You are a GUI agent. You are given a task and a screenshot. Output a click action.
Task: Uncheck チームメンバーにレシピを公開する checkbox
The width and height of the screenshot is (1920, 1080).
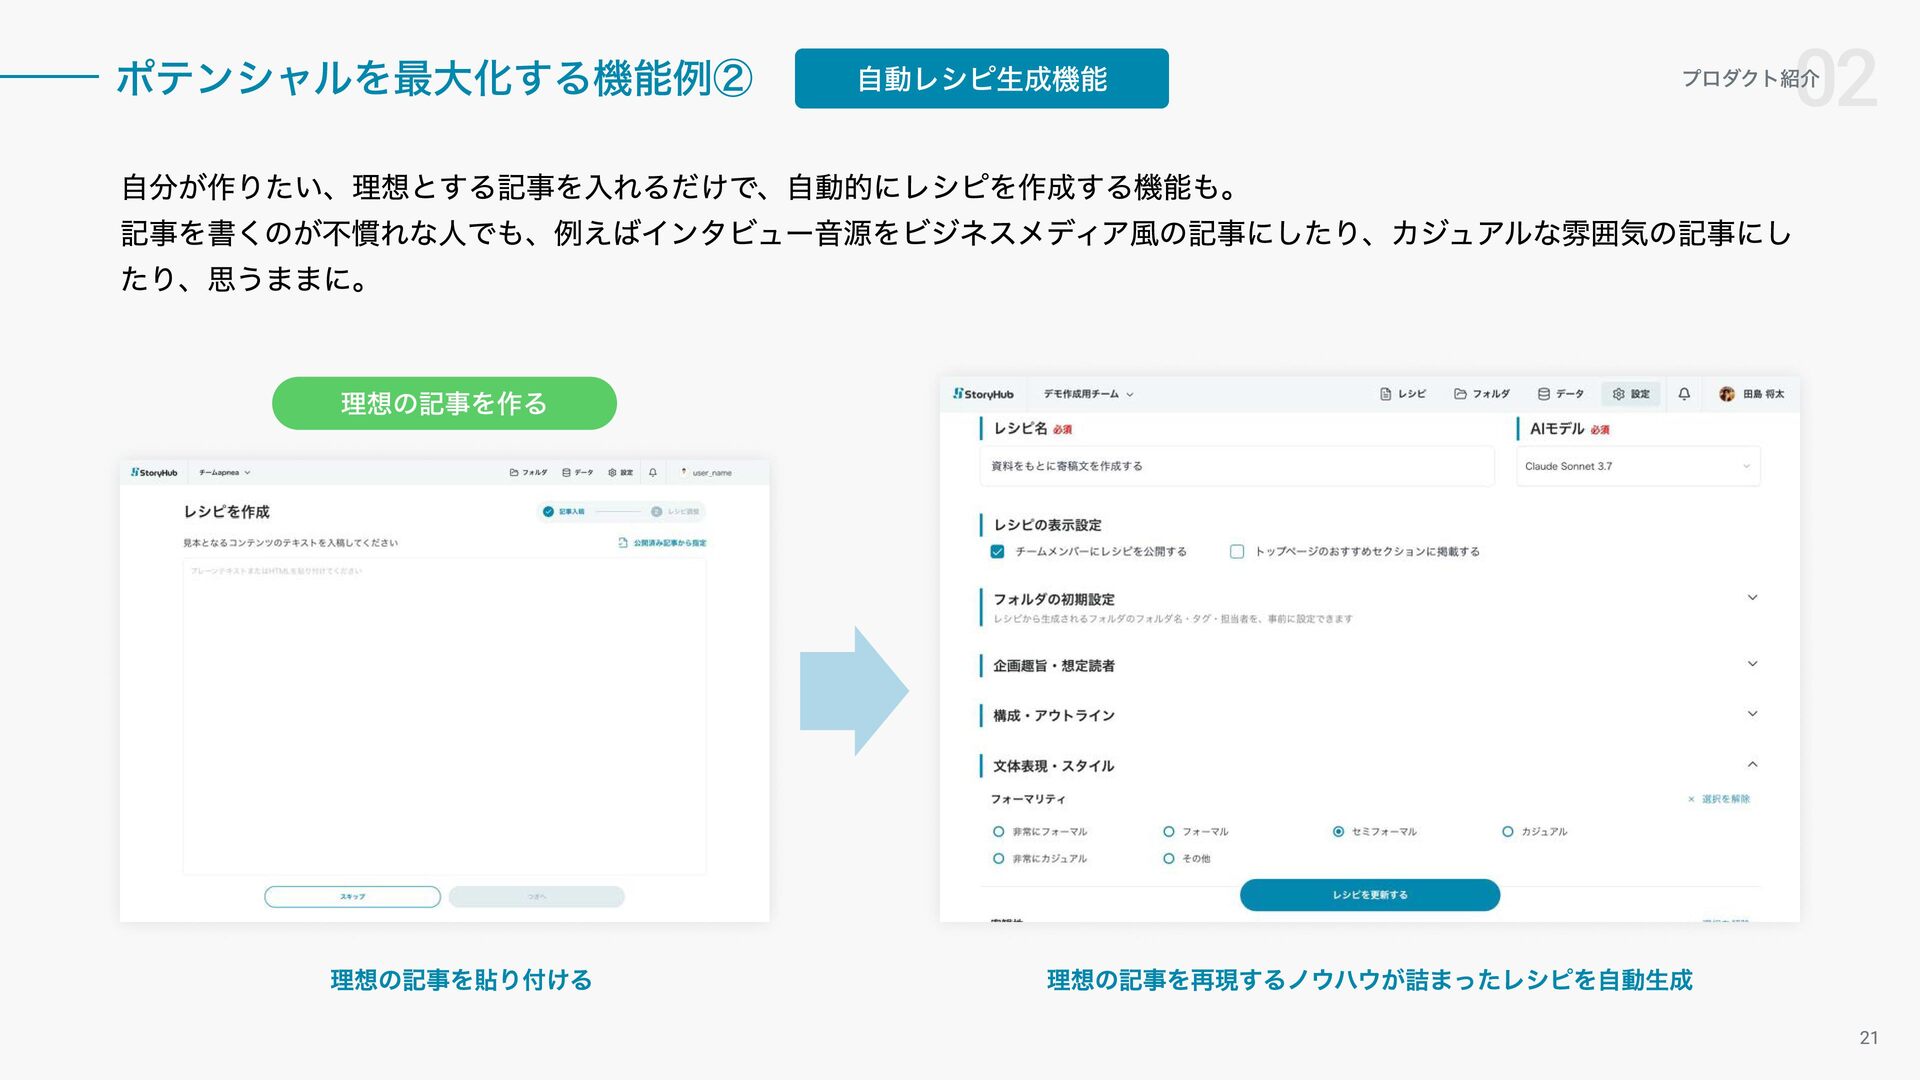coord(997,551)
